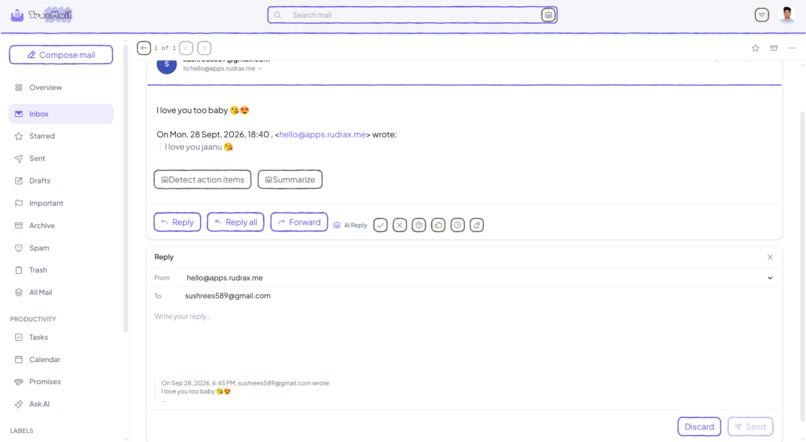Open Ask AI in the sidebar
806x442 pixels.
pyautogui.click(x=61, y=404)
